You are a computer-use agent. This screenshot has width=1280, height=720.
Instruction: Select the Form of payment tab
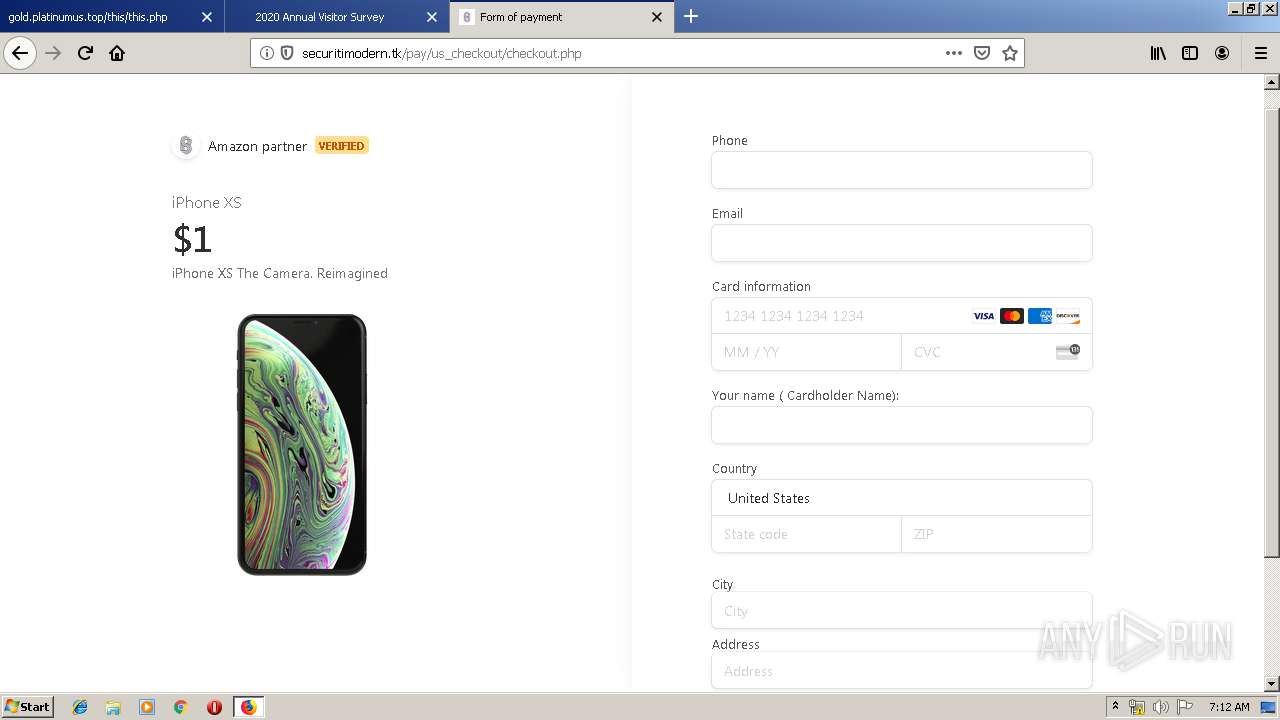click(562, 17)
